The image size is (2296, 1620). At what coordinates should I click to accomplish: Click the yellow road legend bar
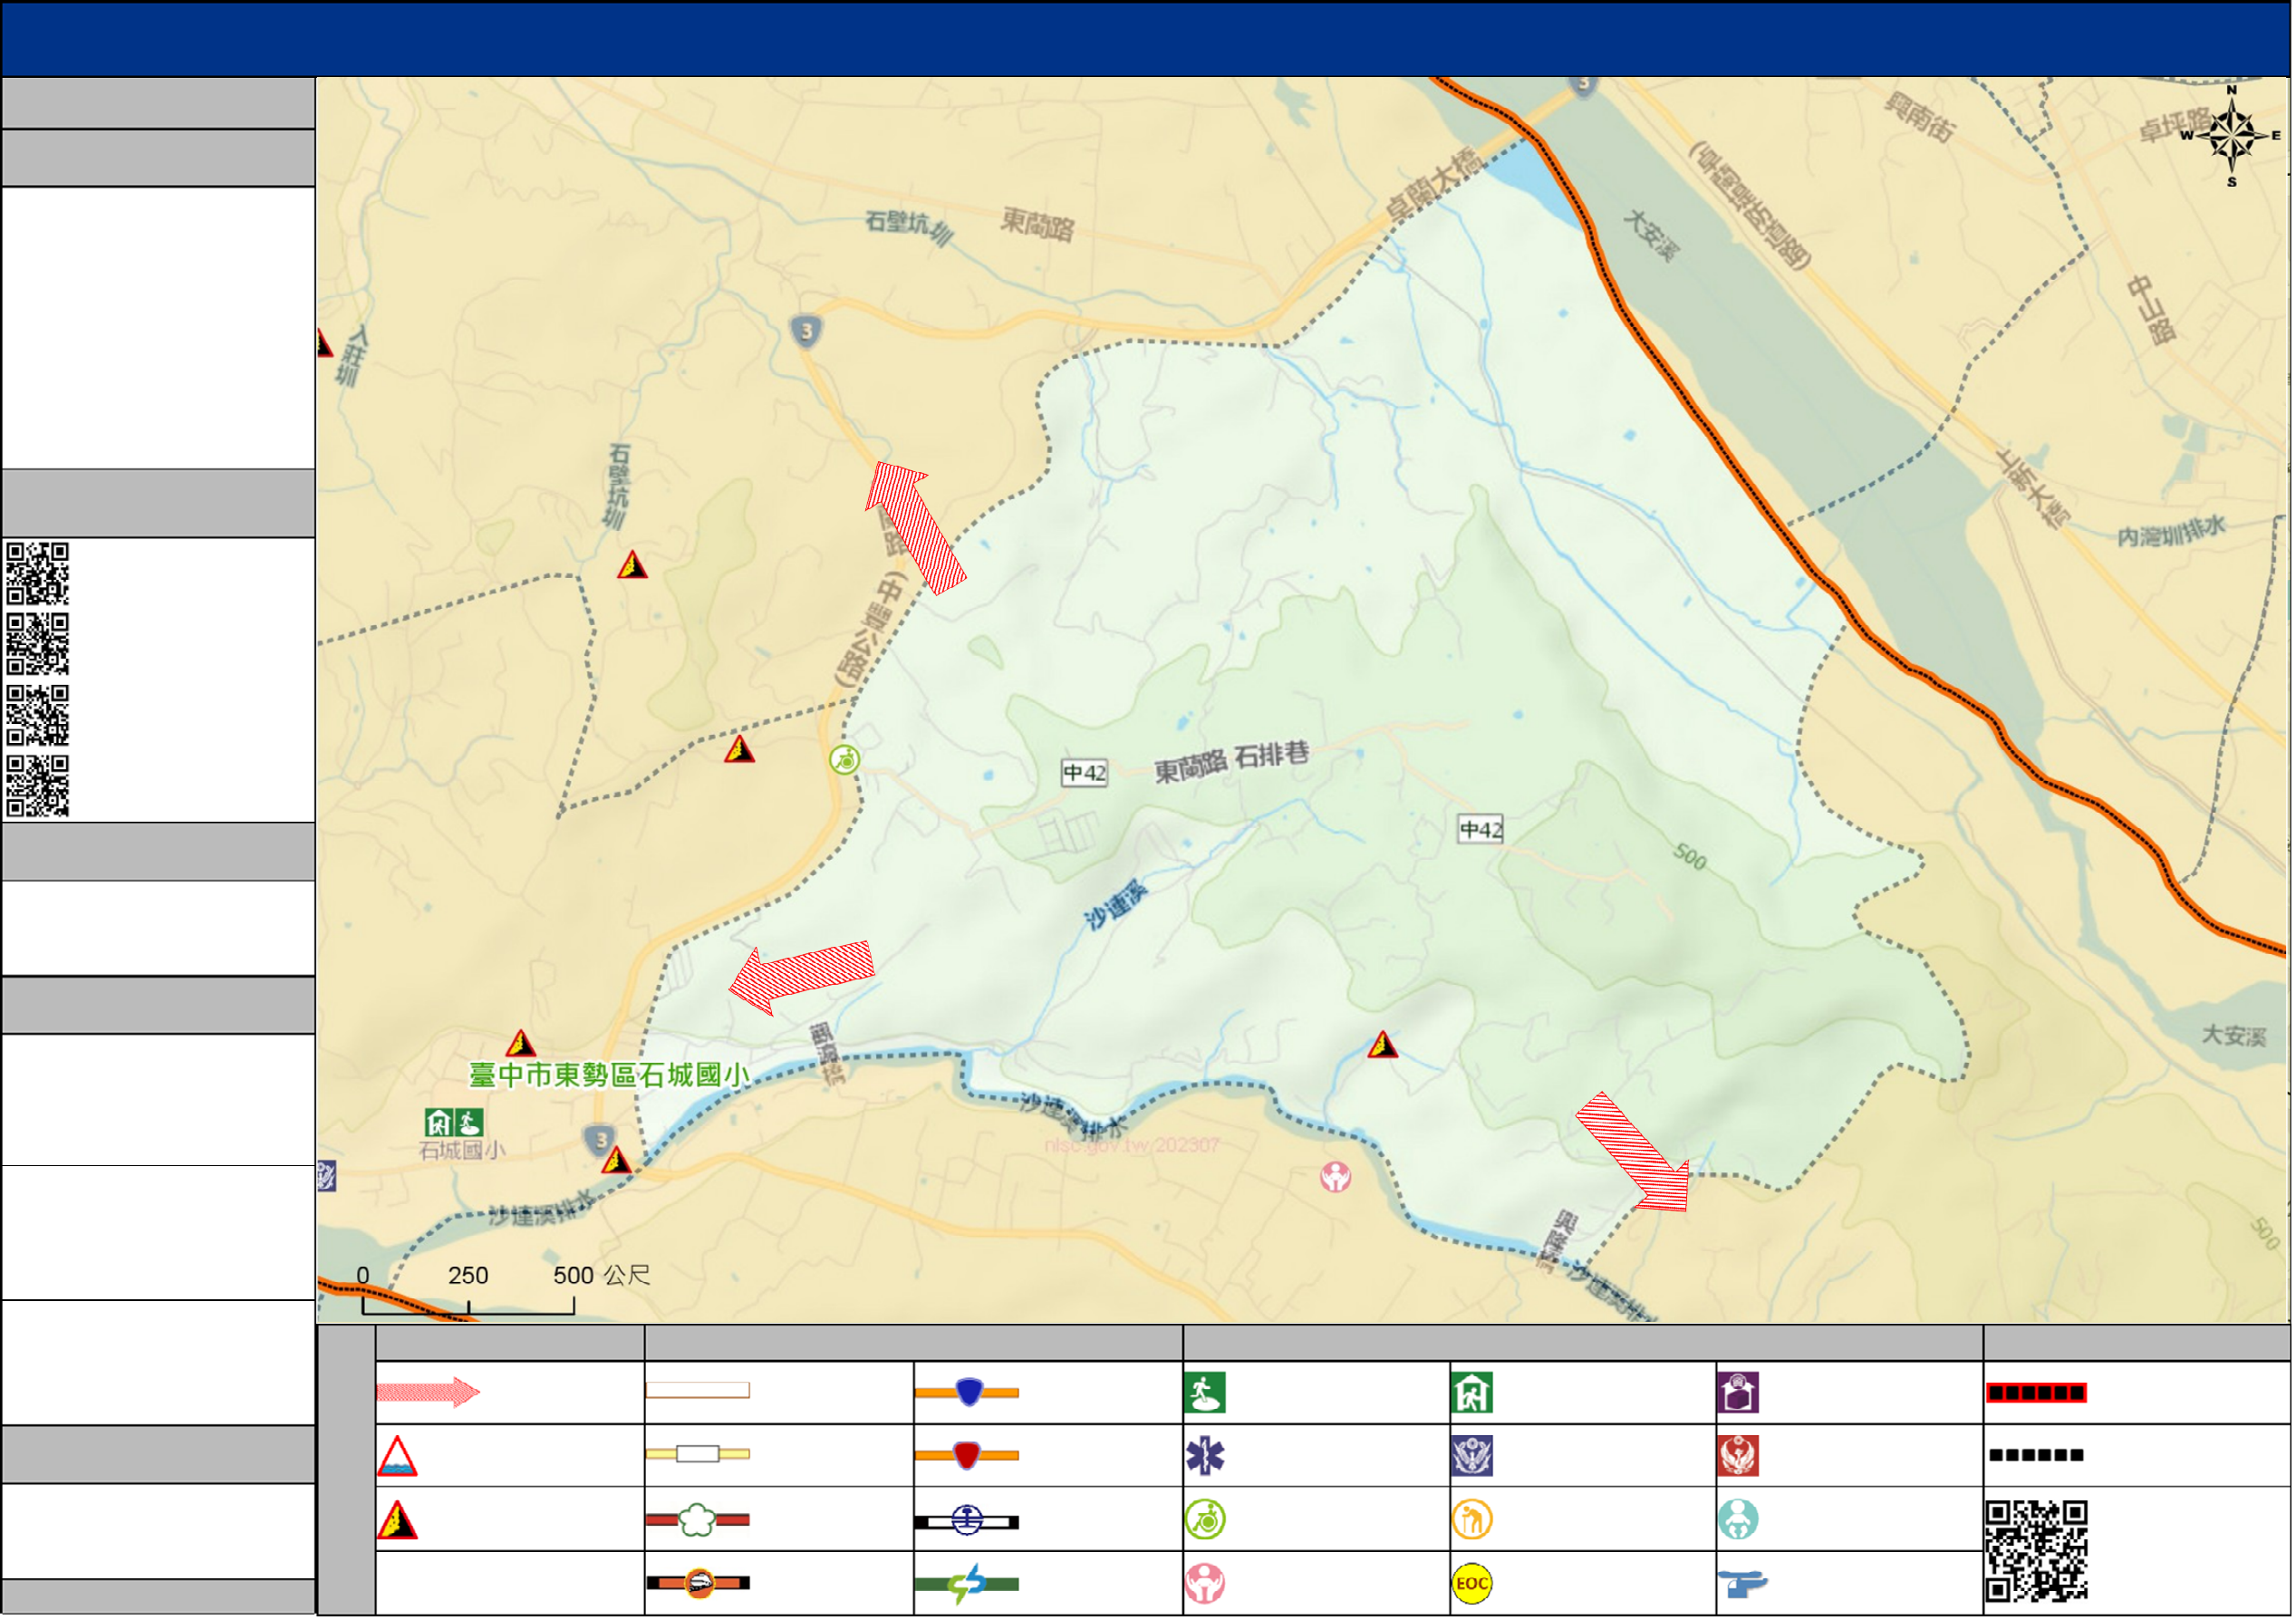tap(698, 1456)
